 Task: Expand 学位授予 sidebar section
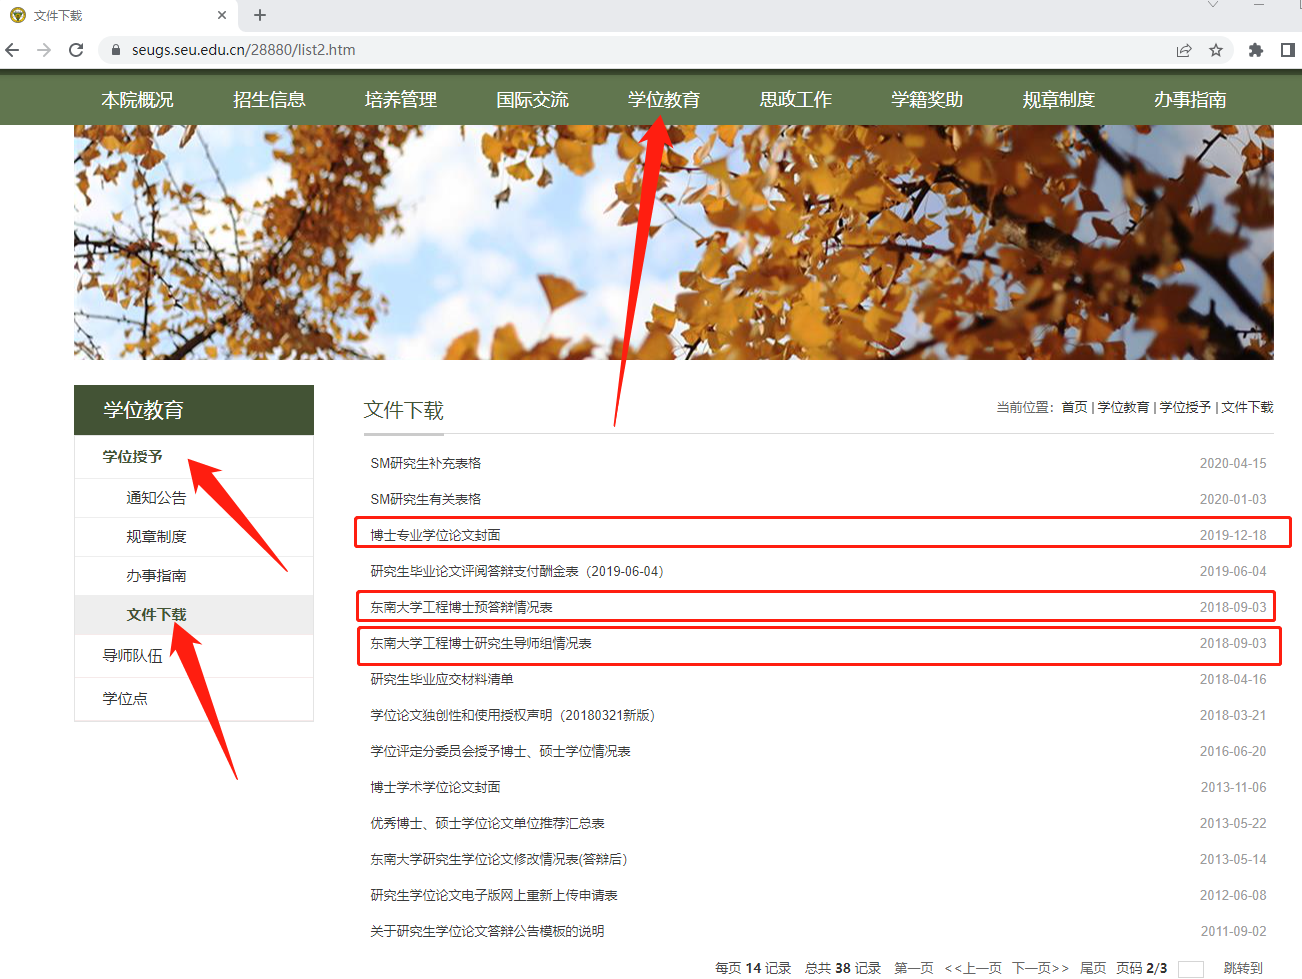click(132, 457)
